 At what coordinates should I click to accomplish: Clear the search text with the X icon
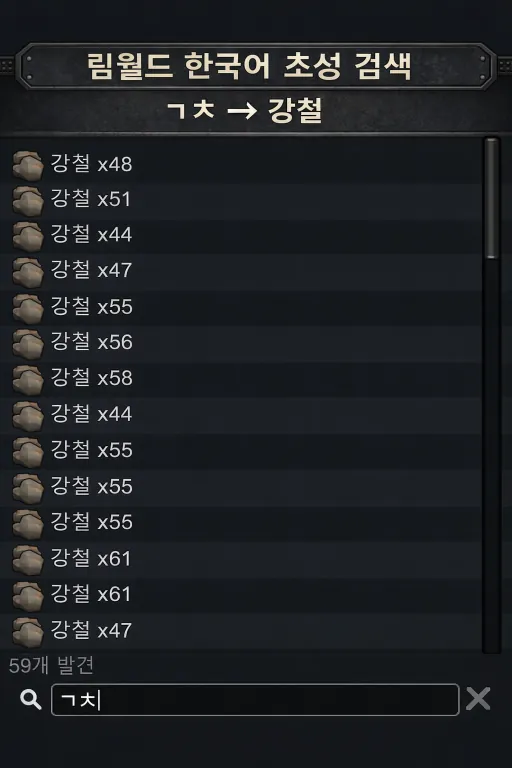478,698
